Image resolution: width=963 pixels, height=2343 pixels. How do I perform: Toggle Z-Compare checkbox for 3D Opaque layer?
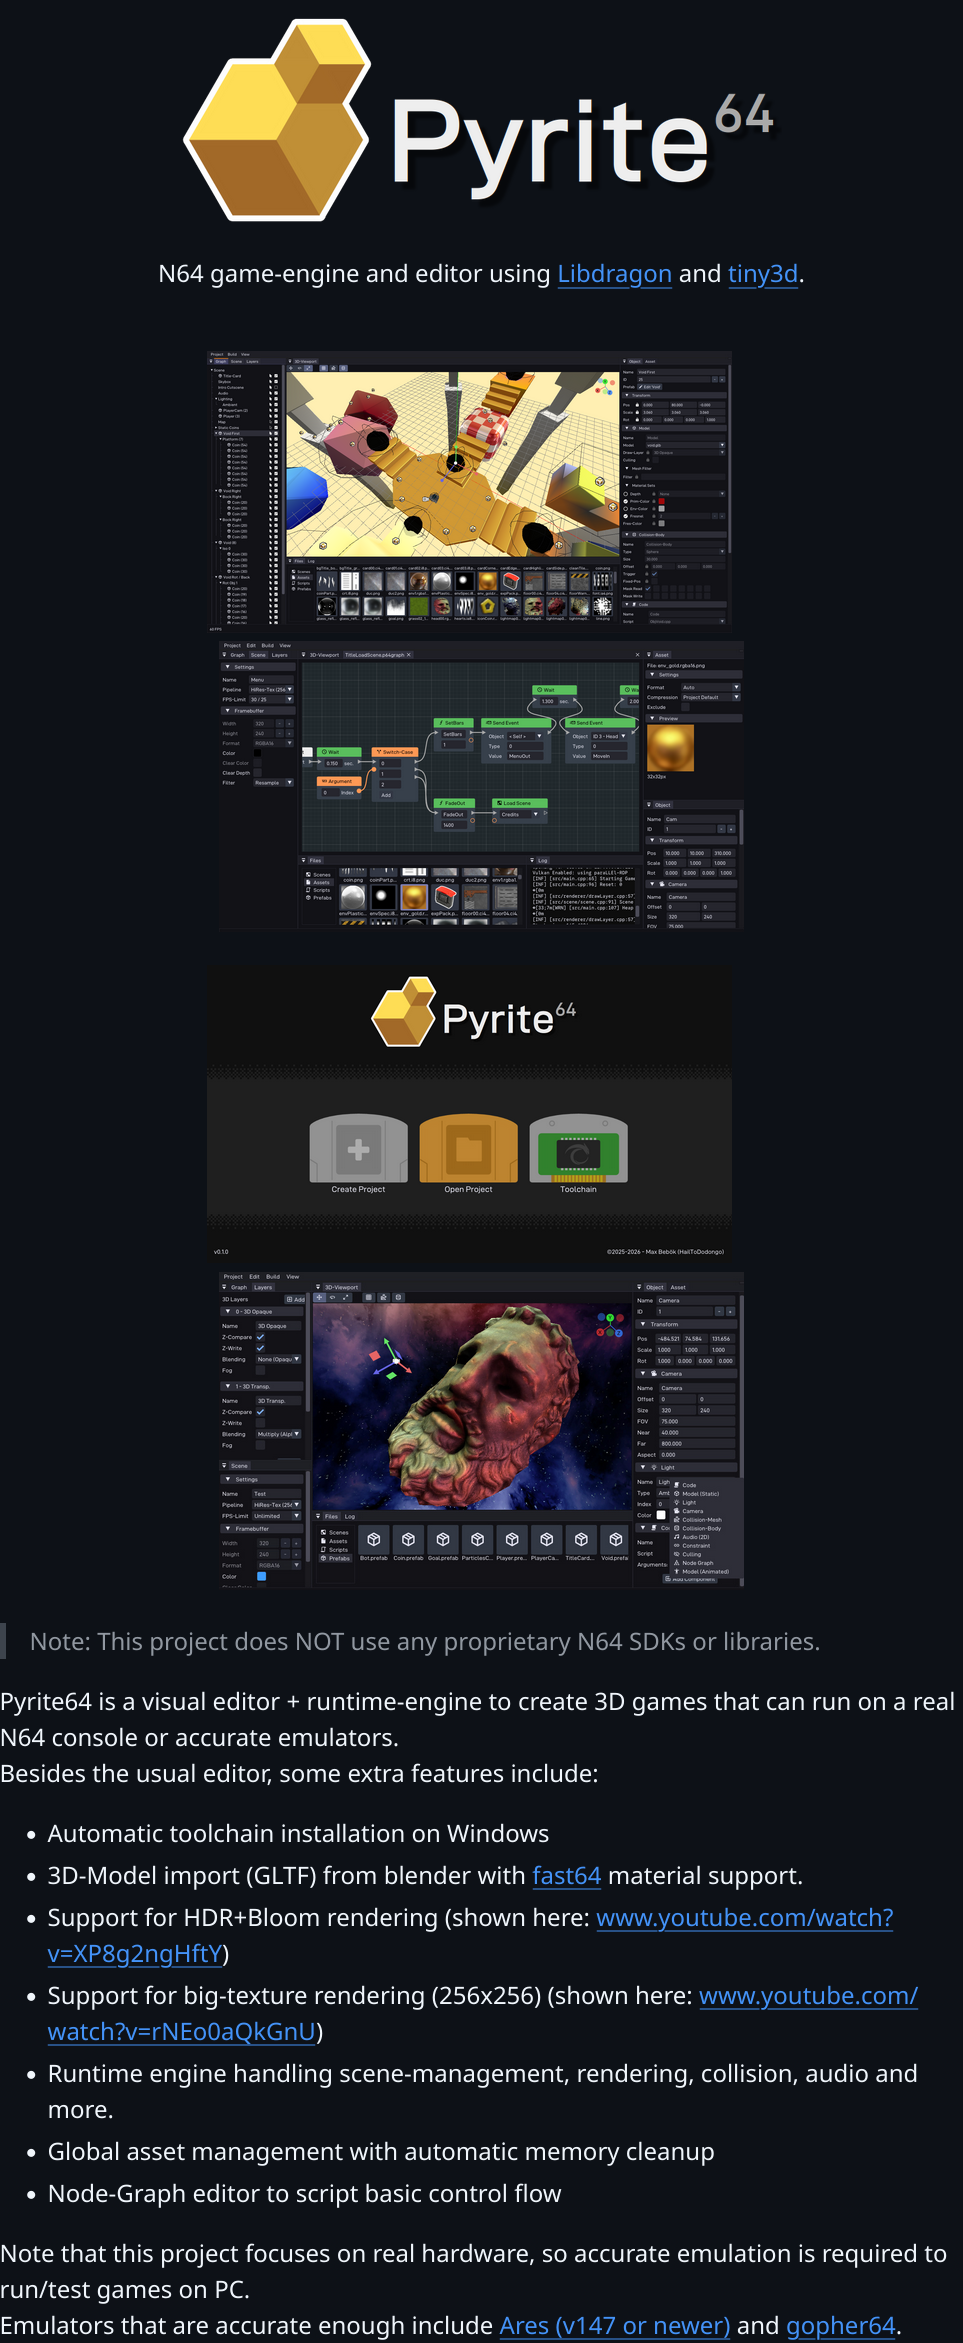coord(261,1337)
